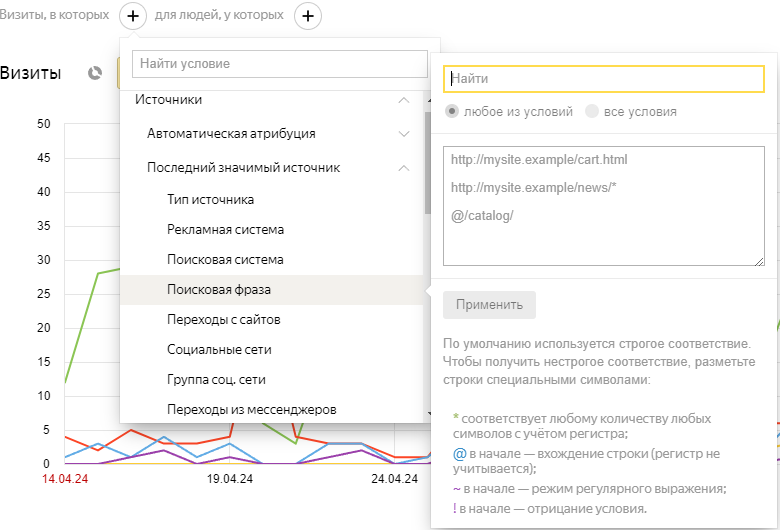Pick 'Социальные сети' condition
780x530 pixels.
[219, 350]
